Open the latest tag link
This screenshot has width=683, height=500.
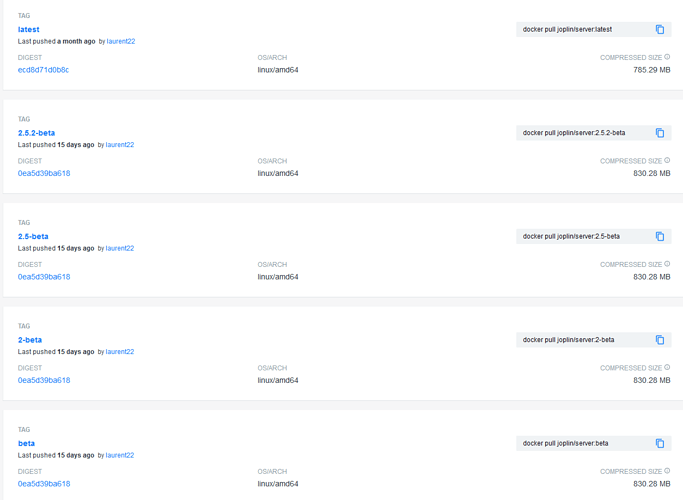point(28,29)
